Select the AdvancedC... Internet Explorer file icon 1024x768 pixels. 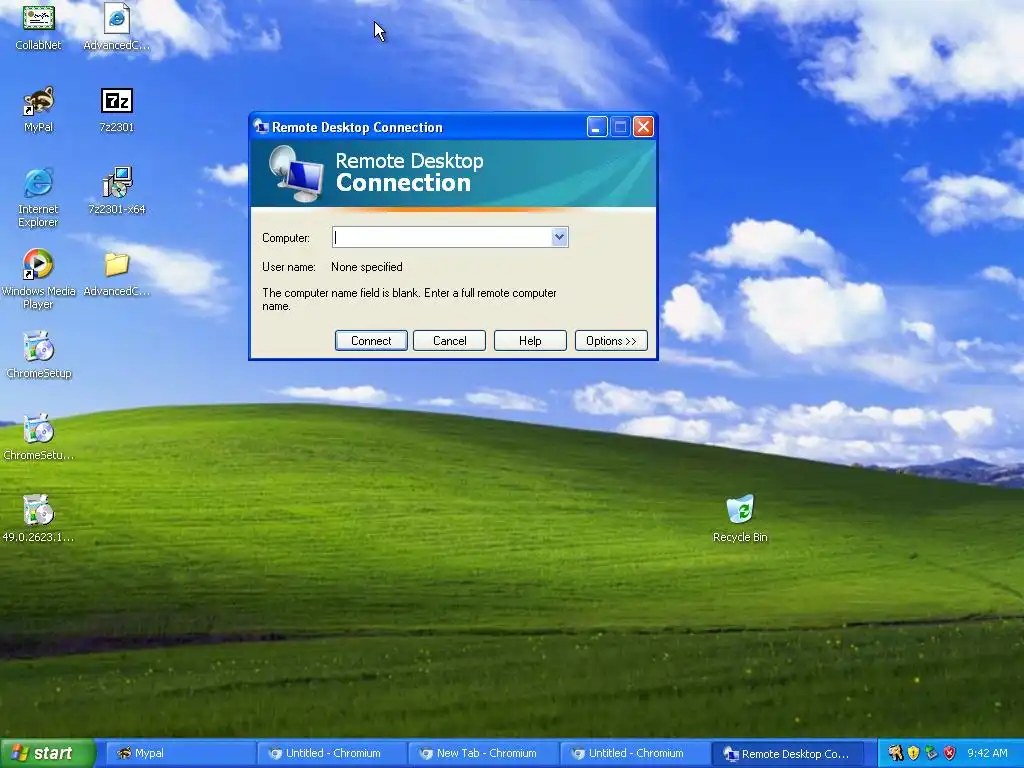(116, 27)
